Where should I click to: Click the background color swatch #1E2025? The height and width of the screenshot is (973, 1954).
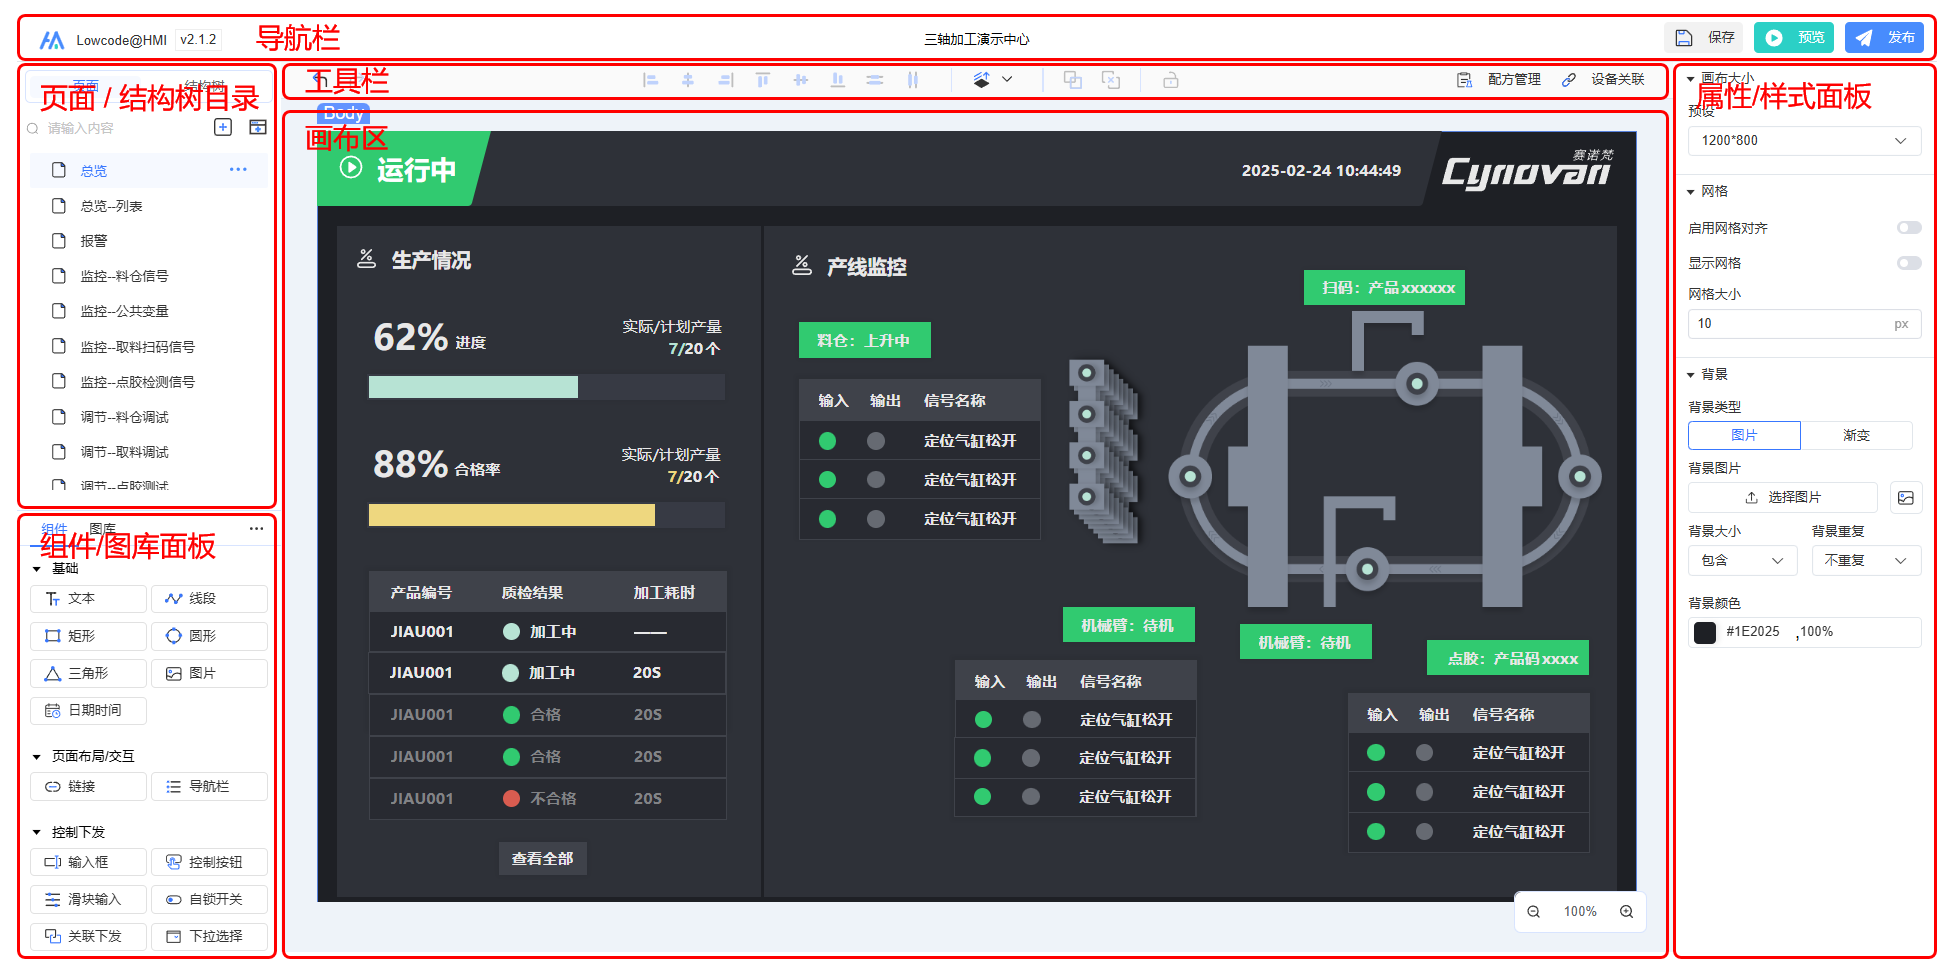click(1705, 632)
